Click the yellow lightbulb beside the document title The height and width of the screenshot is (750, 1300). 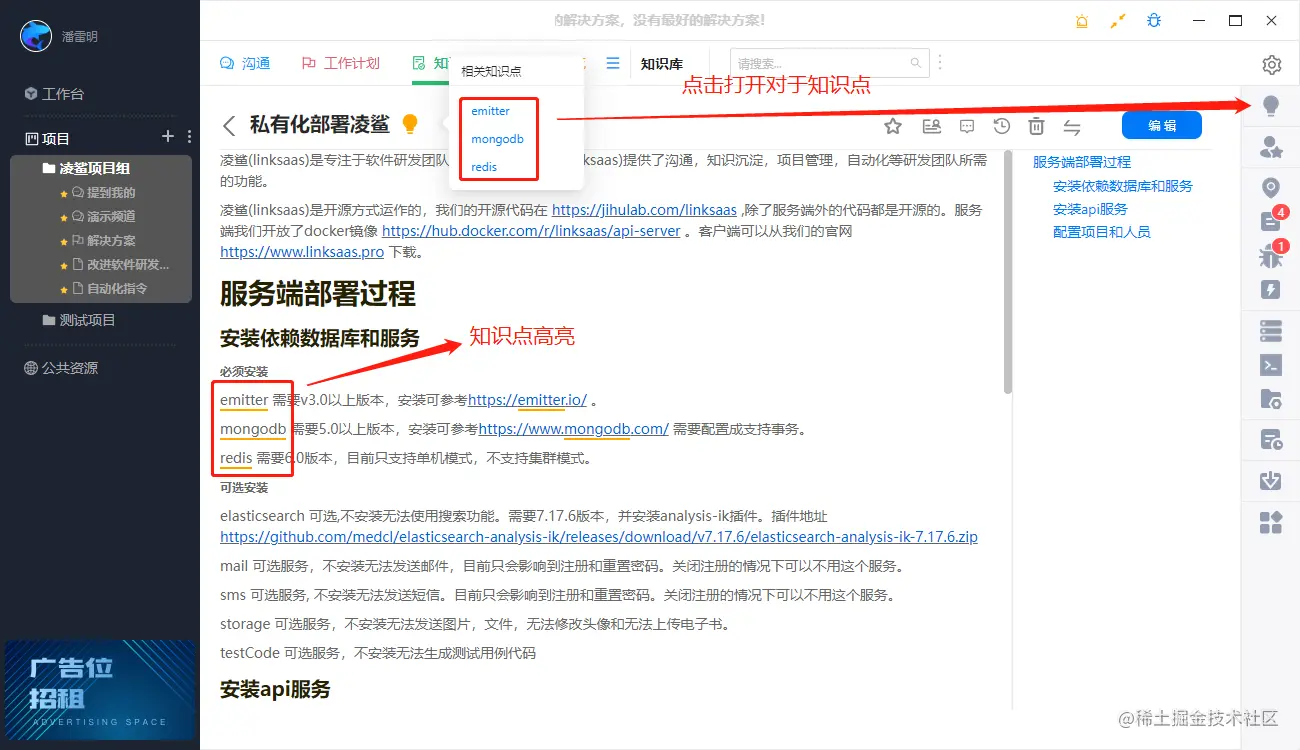[409, 124]
